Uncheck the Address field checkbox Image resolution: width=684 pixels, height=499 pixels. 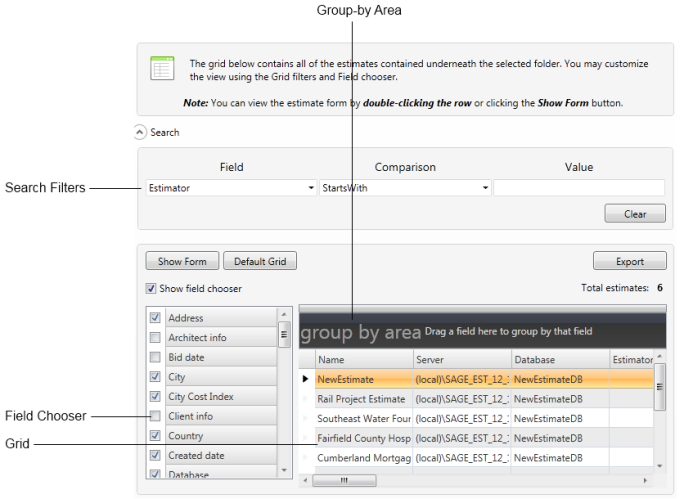tap(155, 318)
